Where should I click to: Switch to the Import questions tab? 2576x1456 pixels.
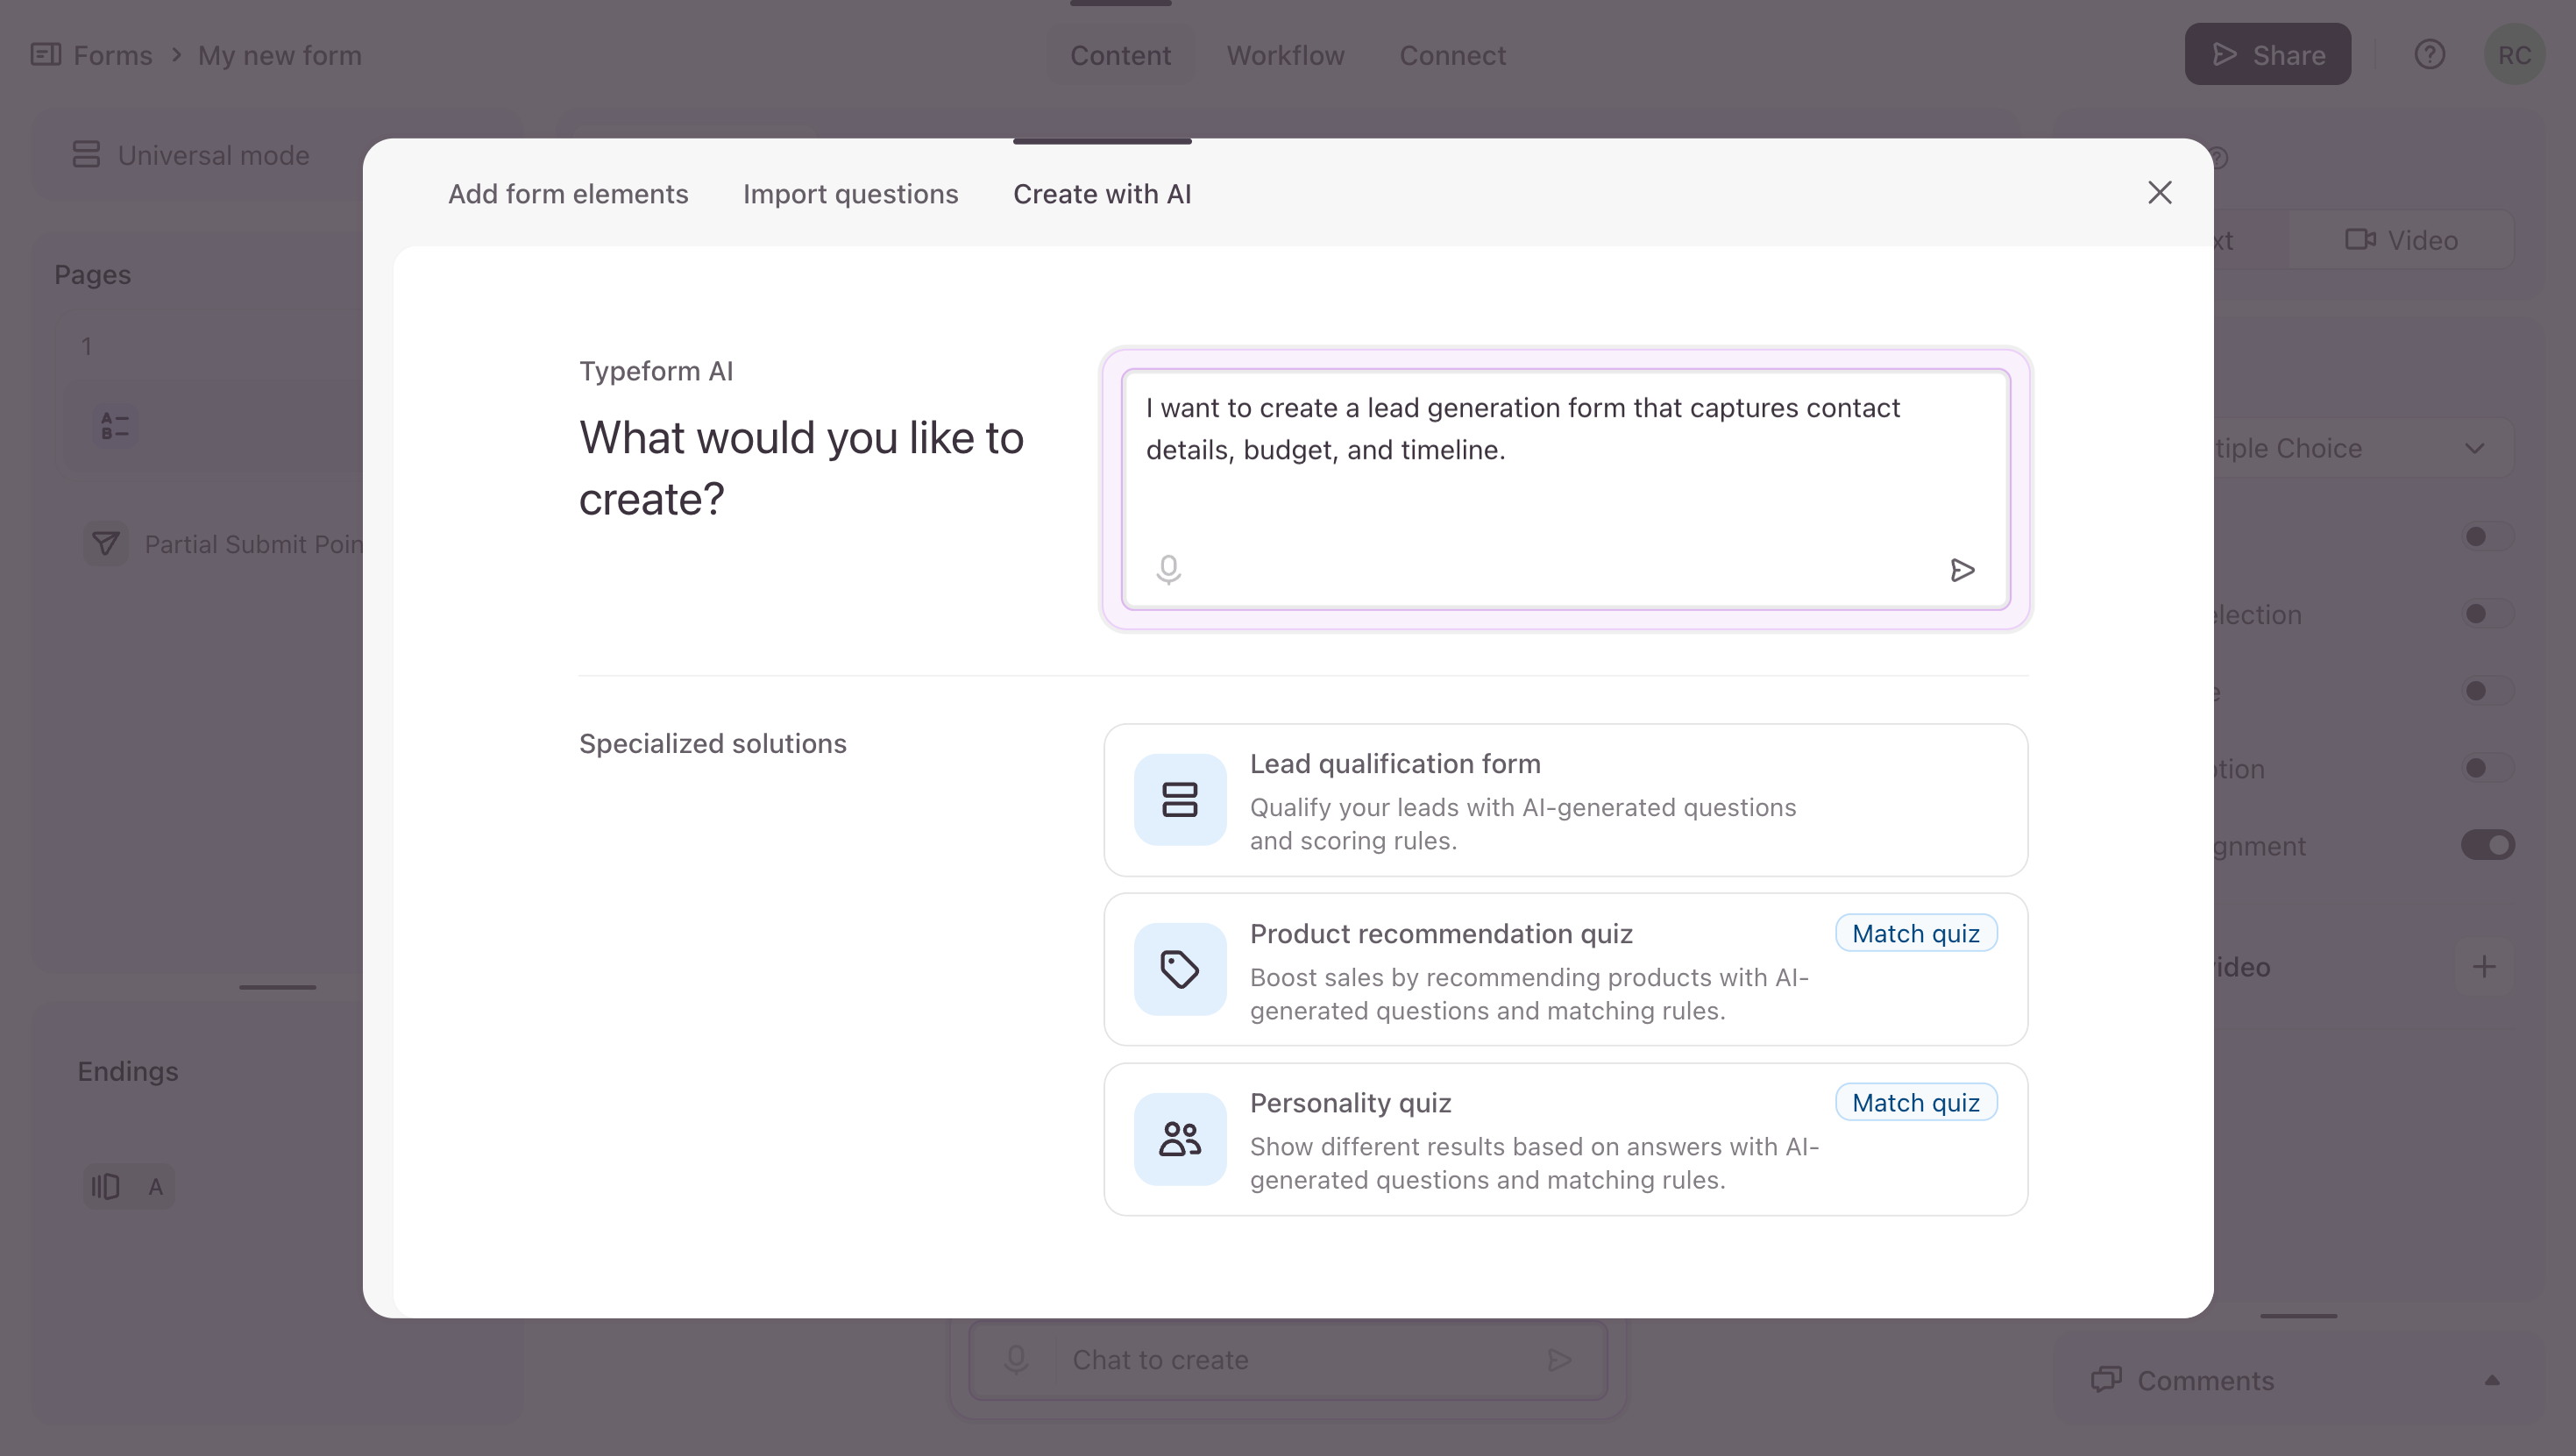[850, 194]
